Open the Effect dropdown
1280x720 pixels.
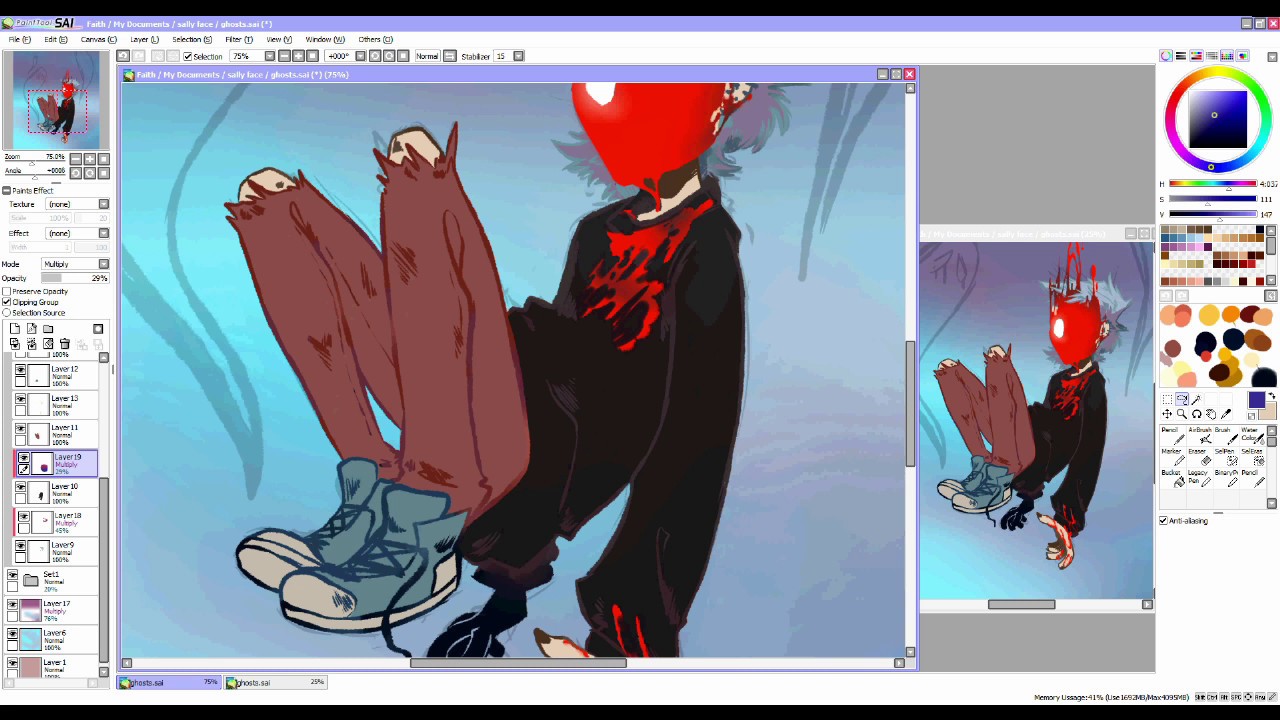(76, 233)
